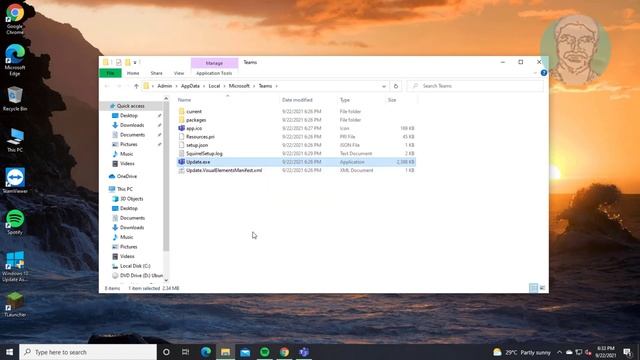
Task: Select the setup.json file
Action: click(x=197, y=145)
